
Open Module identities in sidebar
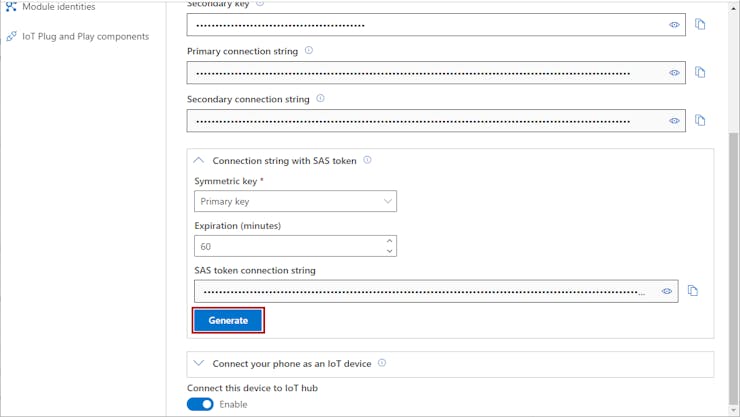(x=58, y=7)
